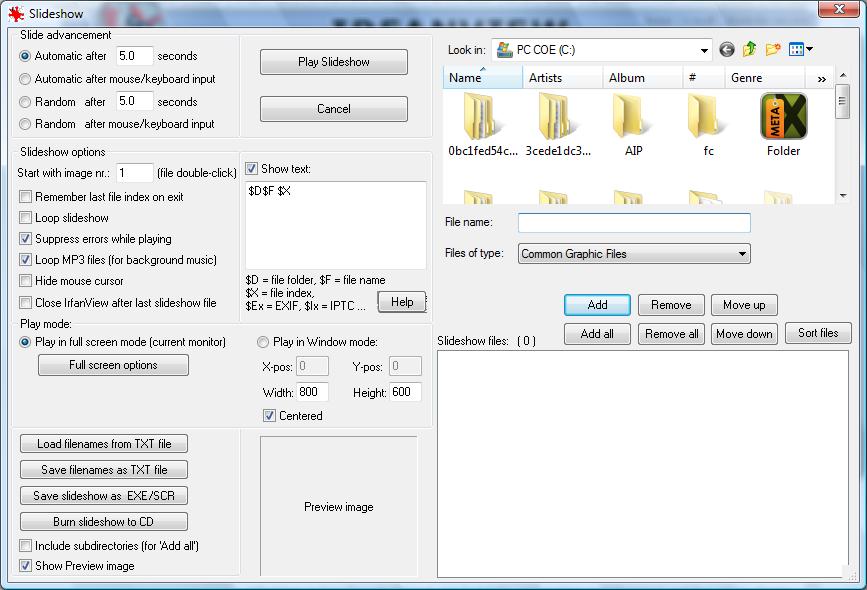The width and height of the screenshot is (867, 590).
Task: Expand the Look in drive dropdown
Action: click(704, 50)
